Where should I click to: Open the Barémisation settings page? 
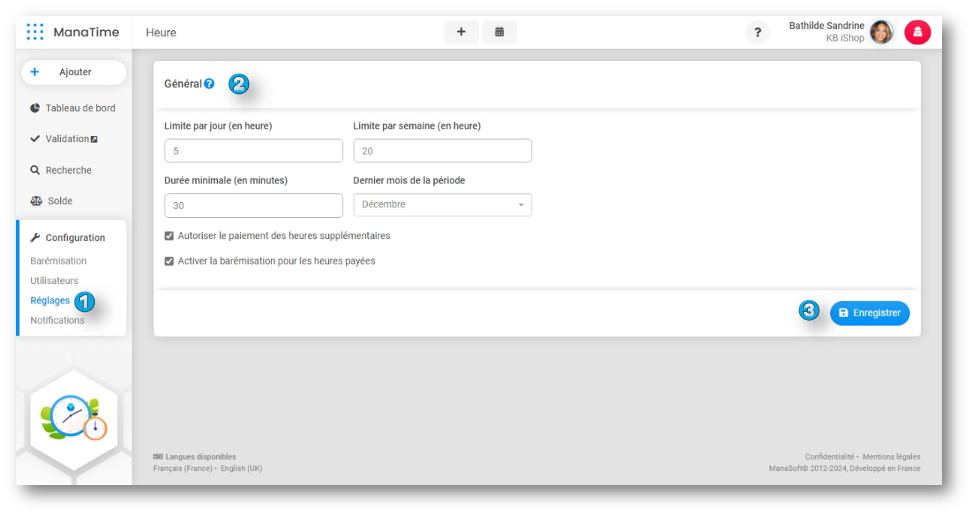pos(58,261)
